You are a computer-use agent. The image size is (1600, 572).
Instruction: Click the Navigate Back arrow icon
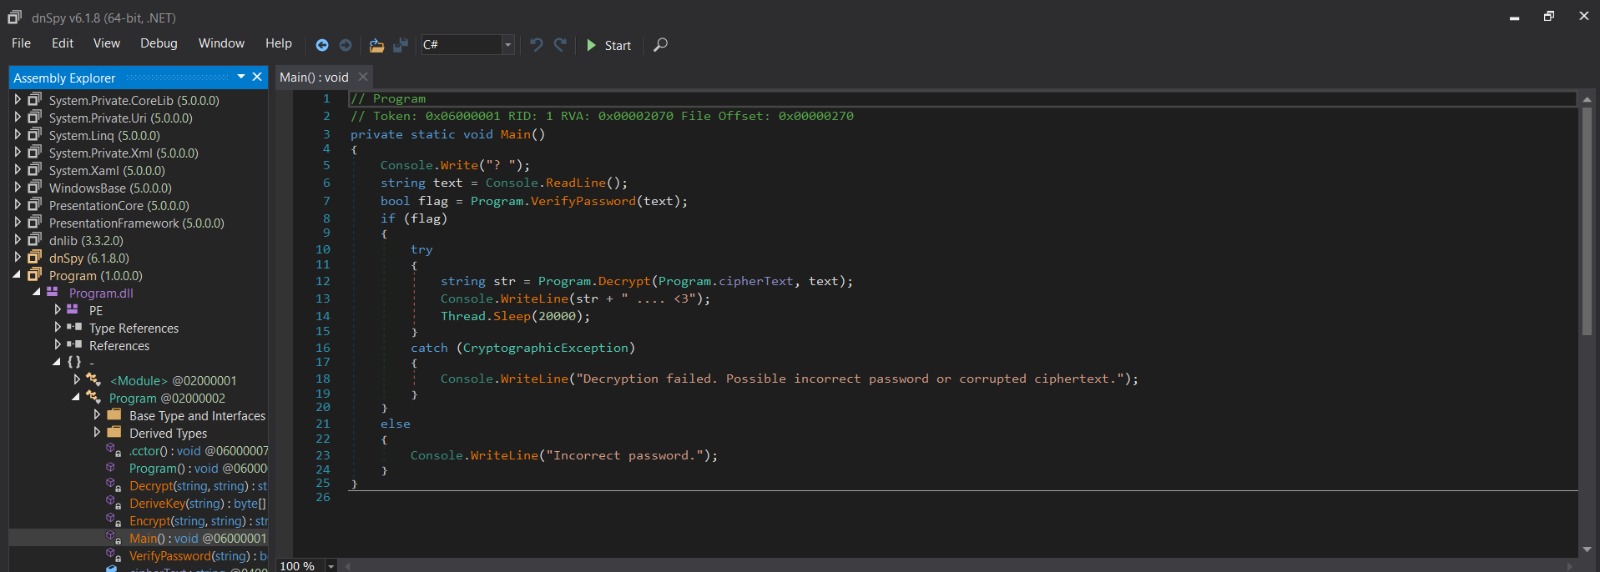pos(322,45)
